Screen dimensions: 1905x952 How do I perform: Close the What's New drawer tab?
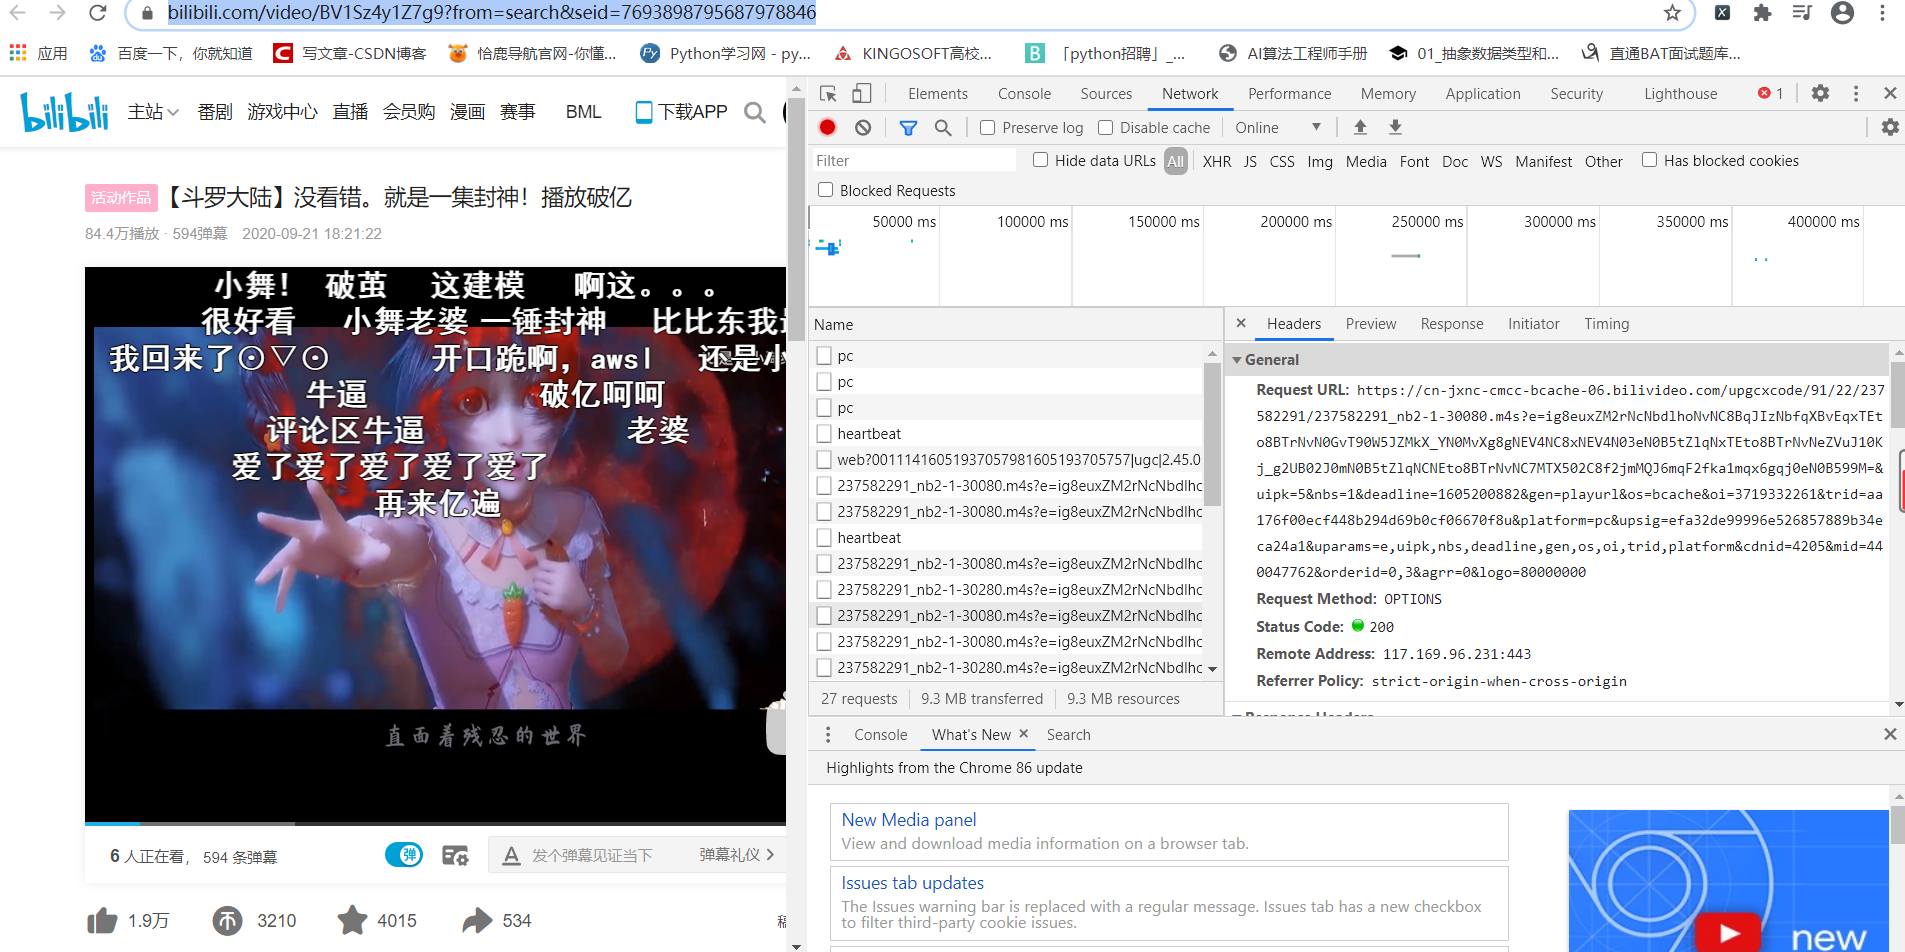[1023, 733]
